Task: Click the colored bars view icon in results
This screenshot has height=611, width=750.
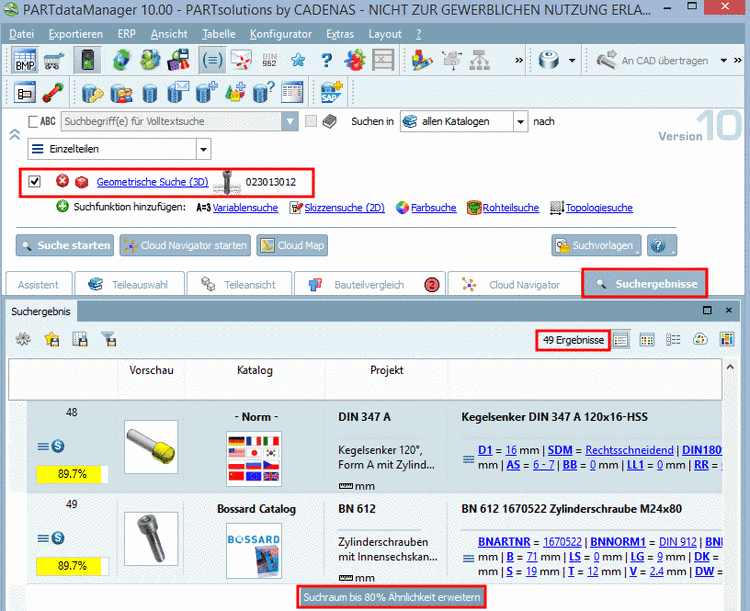Action: (x=727, y=340)
